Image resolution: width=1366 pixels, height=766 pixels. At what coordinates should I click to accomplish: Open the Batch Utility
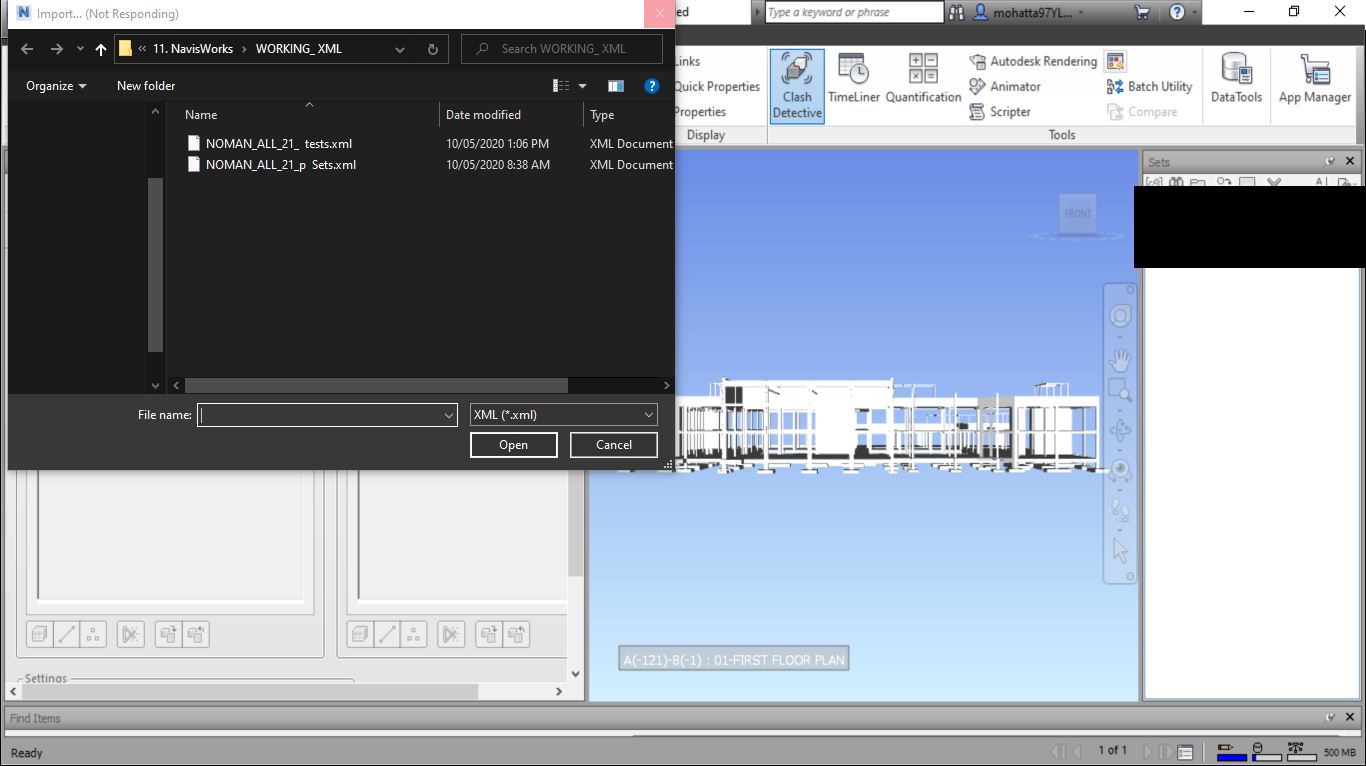1150,87
